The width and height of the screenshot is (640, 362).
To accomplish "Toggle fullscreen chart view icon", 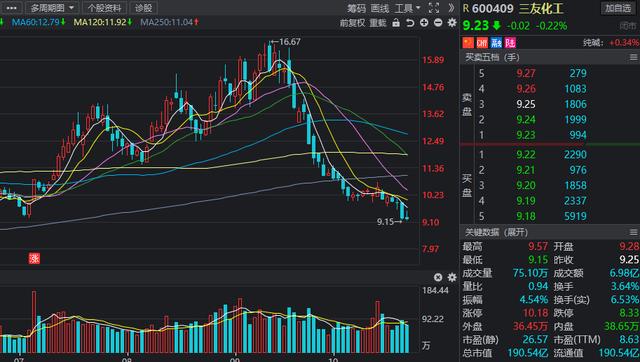I will click(433, 8).
